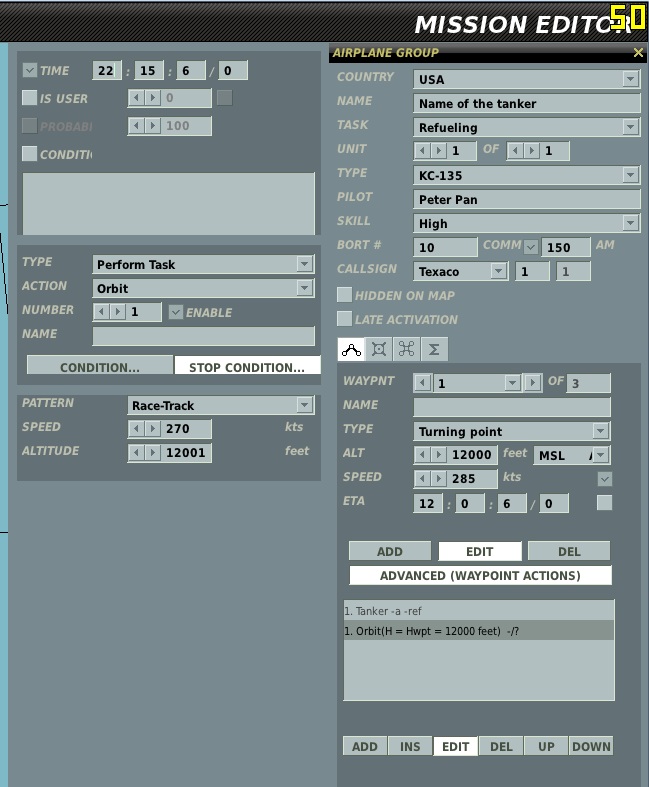Image resolution: width=649 pixels, height=787 pixels.
Task: Decrease the orbit SPEED 270 value arrow
Action: pos(137,429)
